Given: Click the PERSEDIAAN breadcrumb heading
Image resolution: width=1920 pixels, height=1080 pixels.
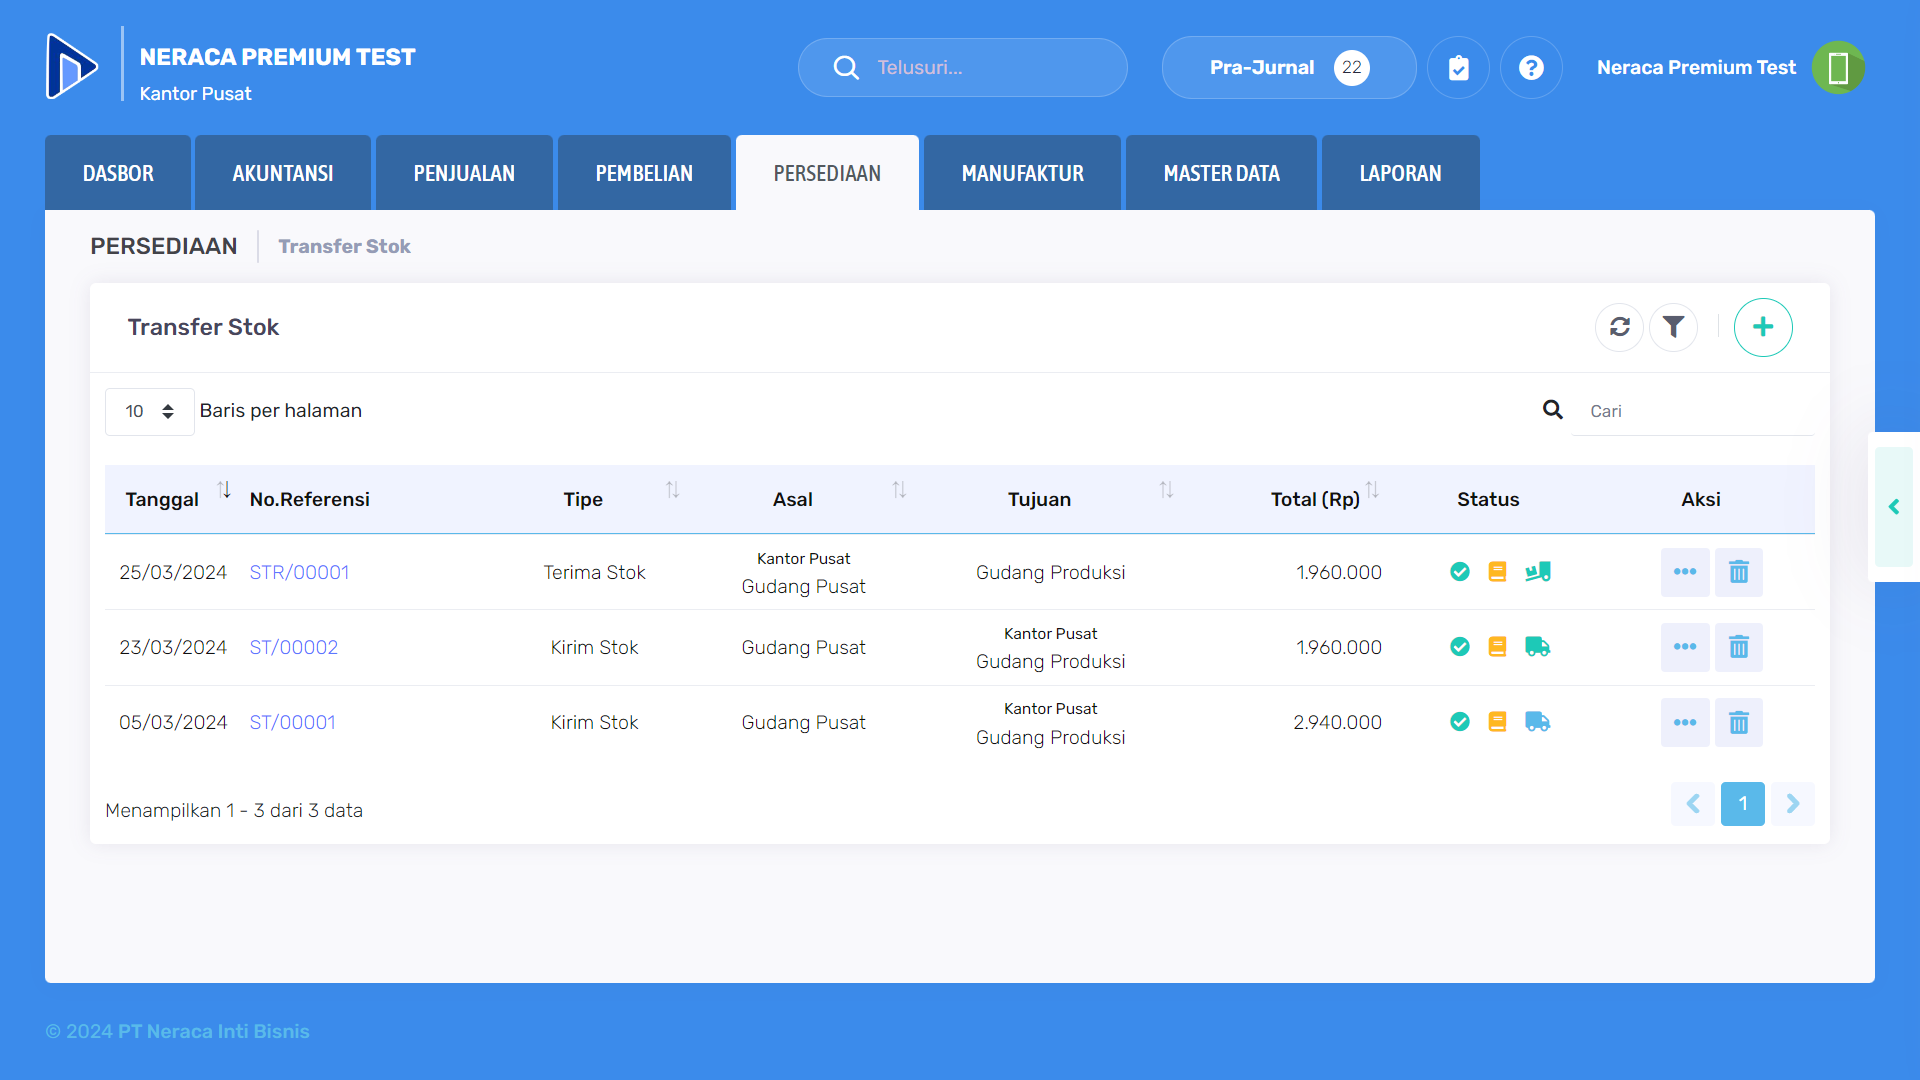Looking at the screenshot, I should tap(164, 246).
